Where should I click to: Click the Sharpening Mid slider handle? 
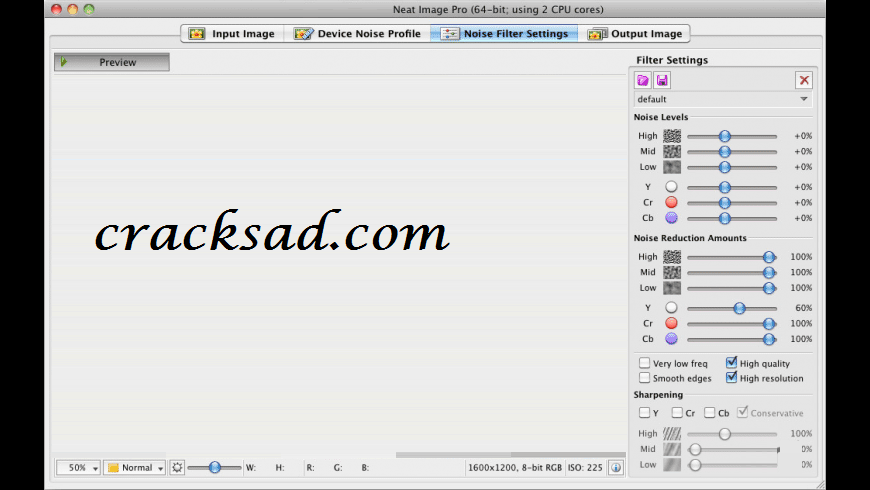pos(695,449)
